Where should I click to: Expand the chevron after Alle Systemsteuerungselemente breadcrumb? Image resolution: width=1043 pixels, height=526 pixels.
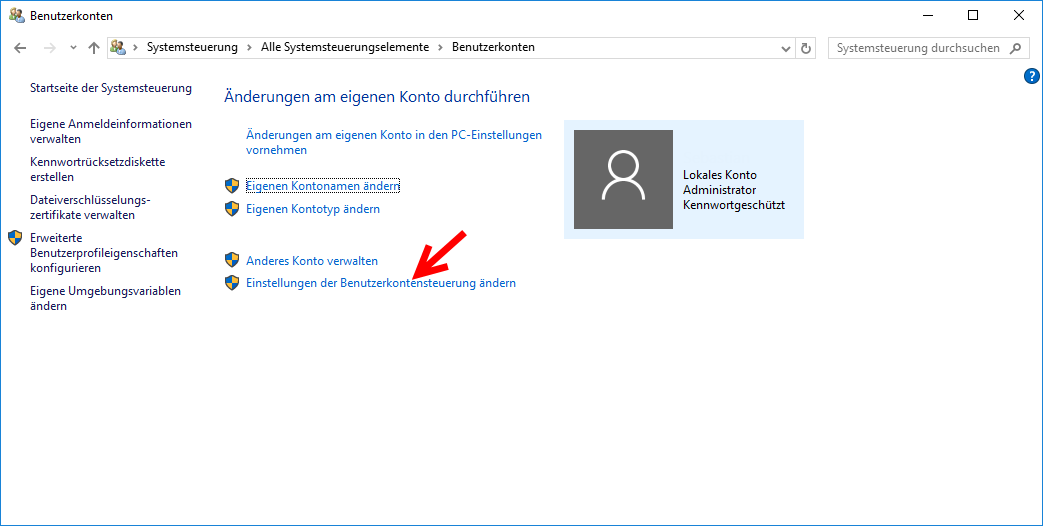pyautogui.click(x=440, y=48)
